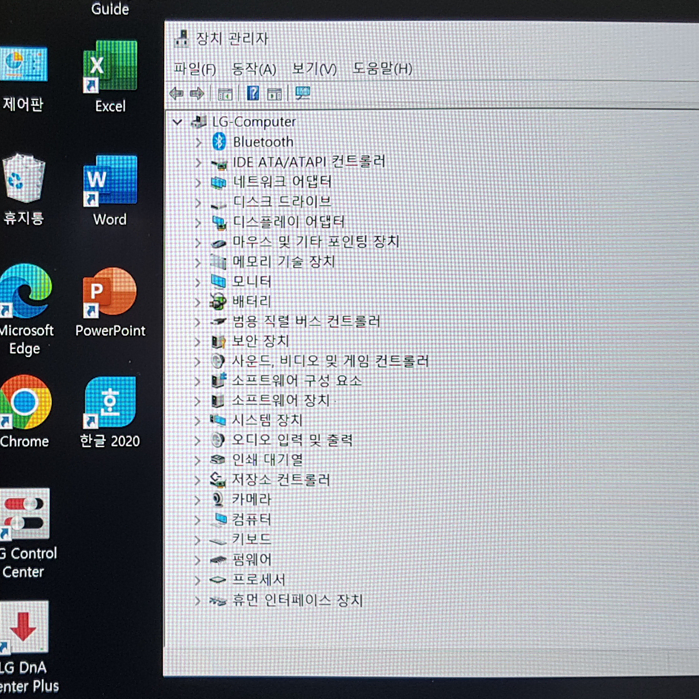The width and height of the screenshot is (699, 699).
Task: Expand the 키보드 node
Action: [197, 540]
